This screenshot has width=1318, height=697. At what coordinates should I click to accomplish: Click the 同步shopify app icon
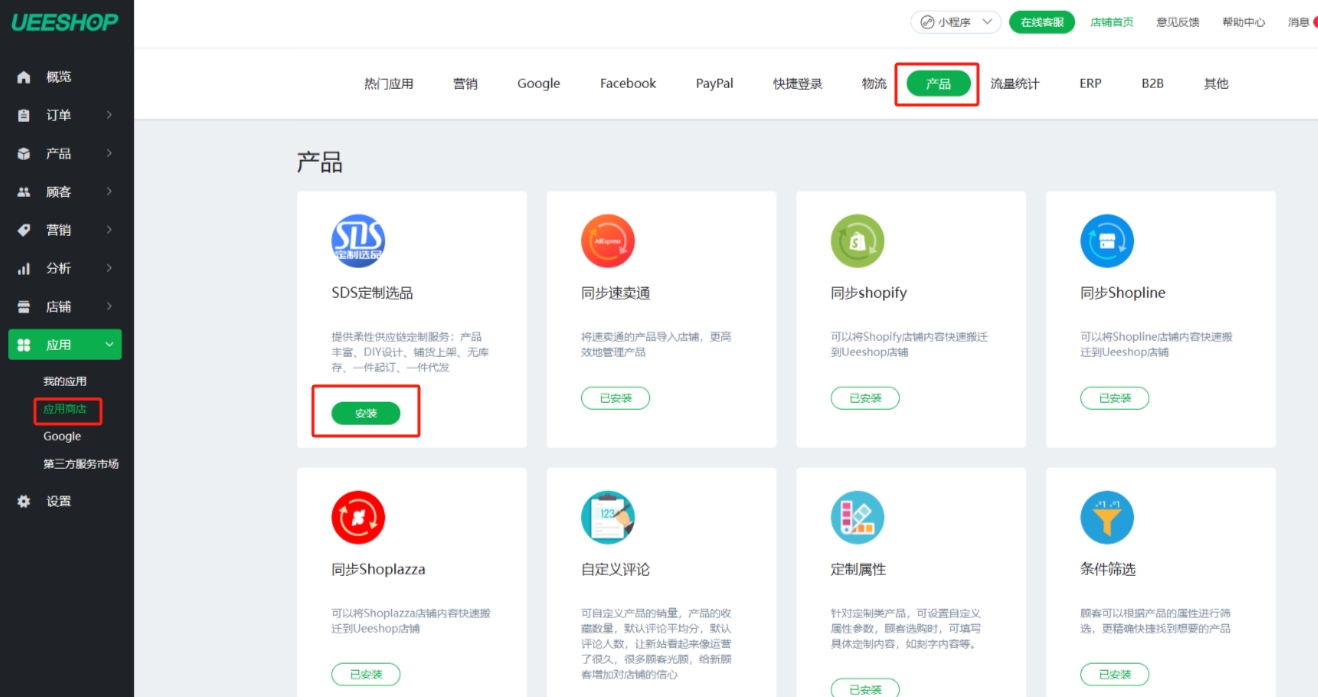[858, 241]
